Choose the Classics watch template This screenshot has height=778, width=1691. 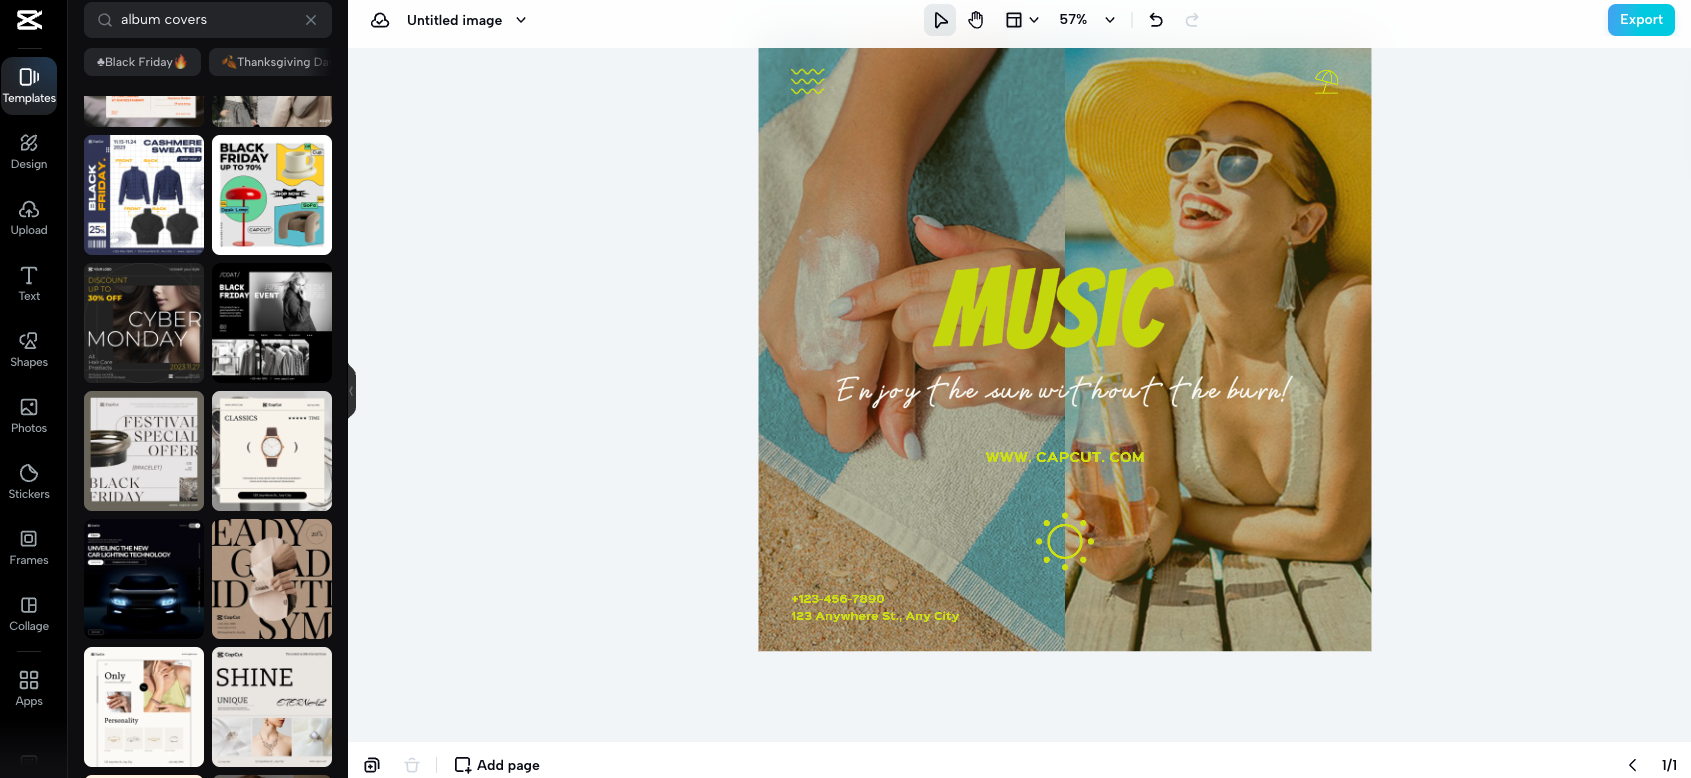272,451
